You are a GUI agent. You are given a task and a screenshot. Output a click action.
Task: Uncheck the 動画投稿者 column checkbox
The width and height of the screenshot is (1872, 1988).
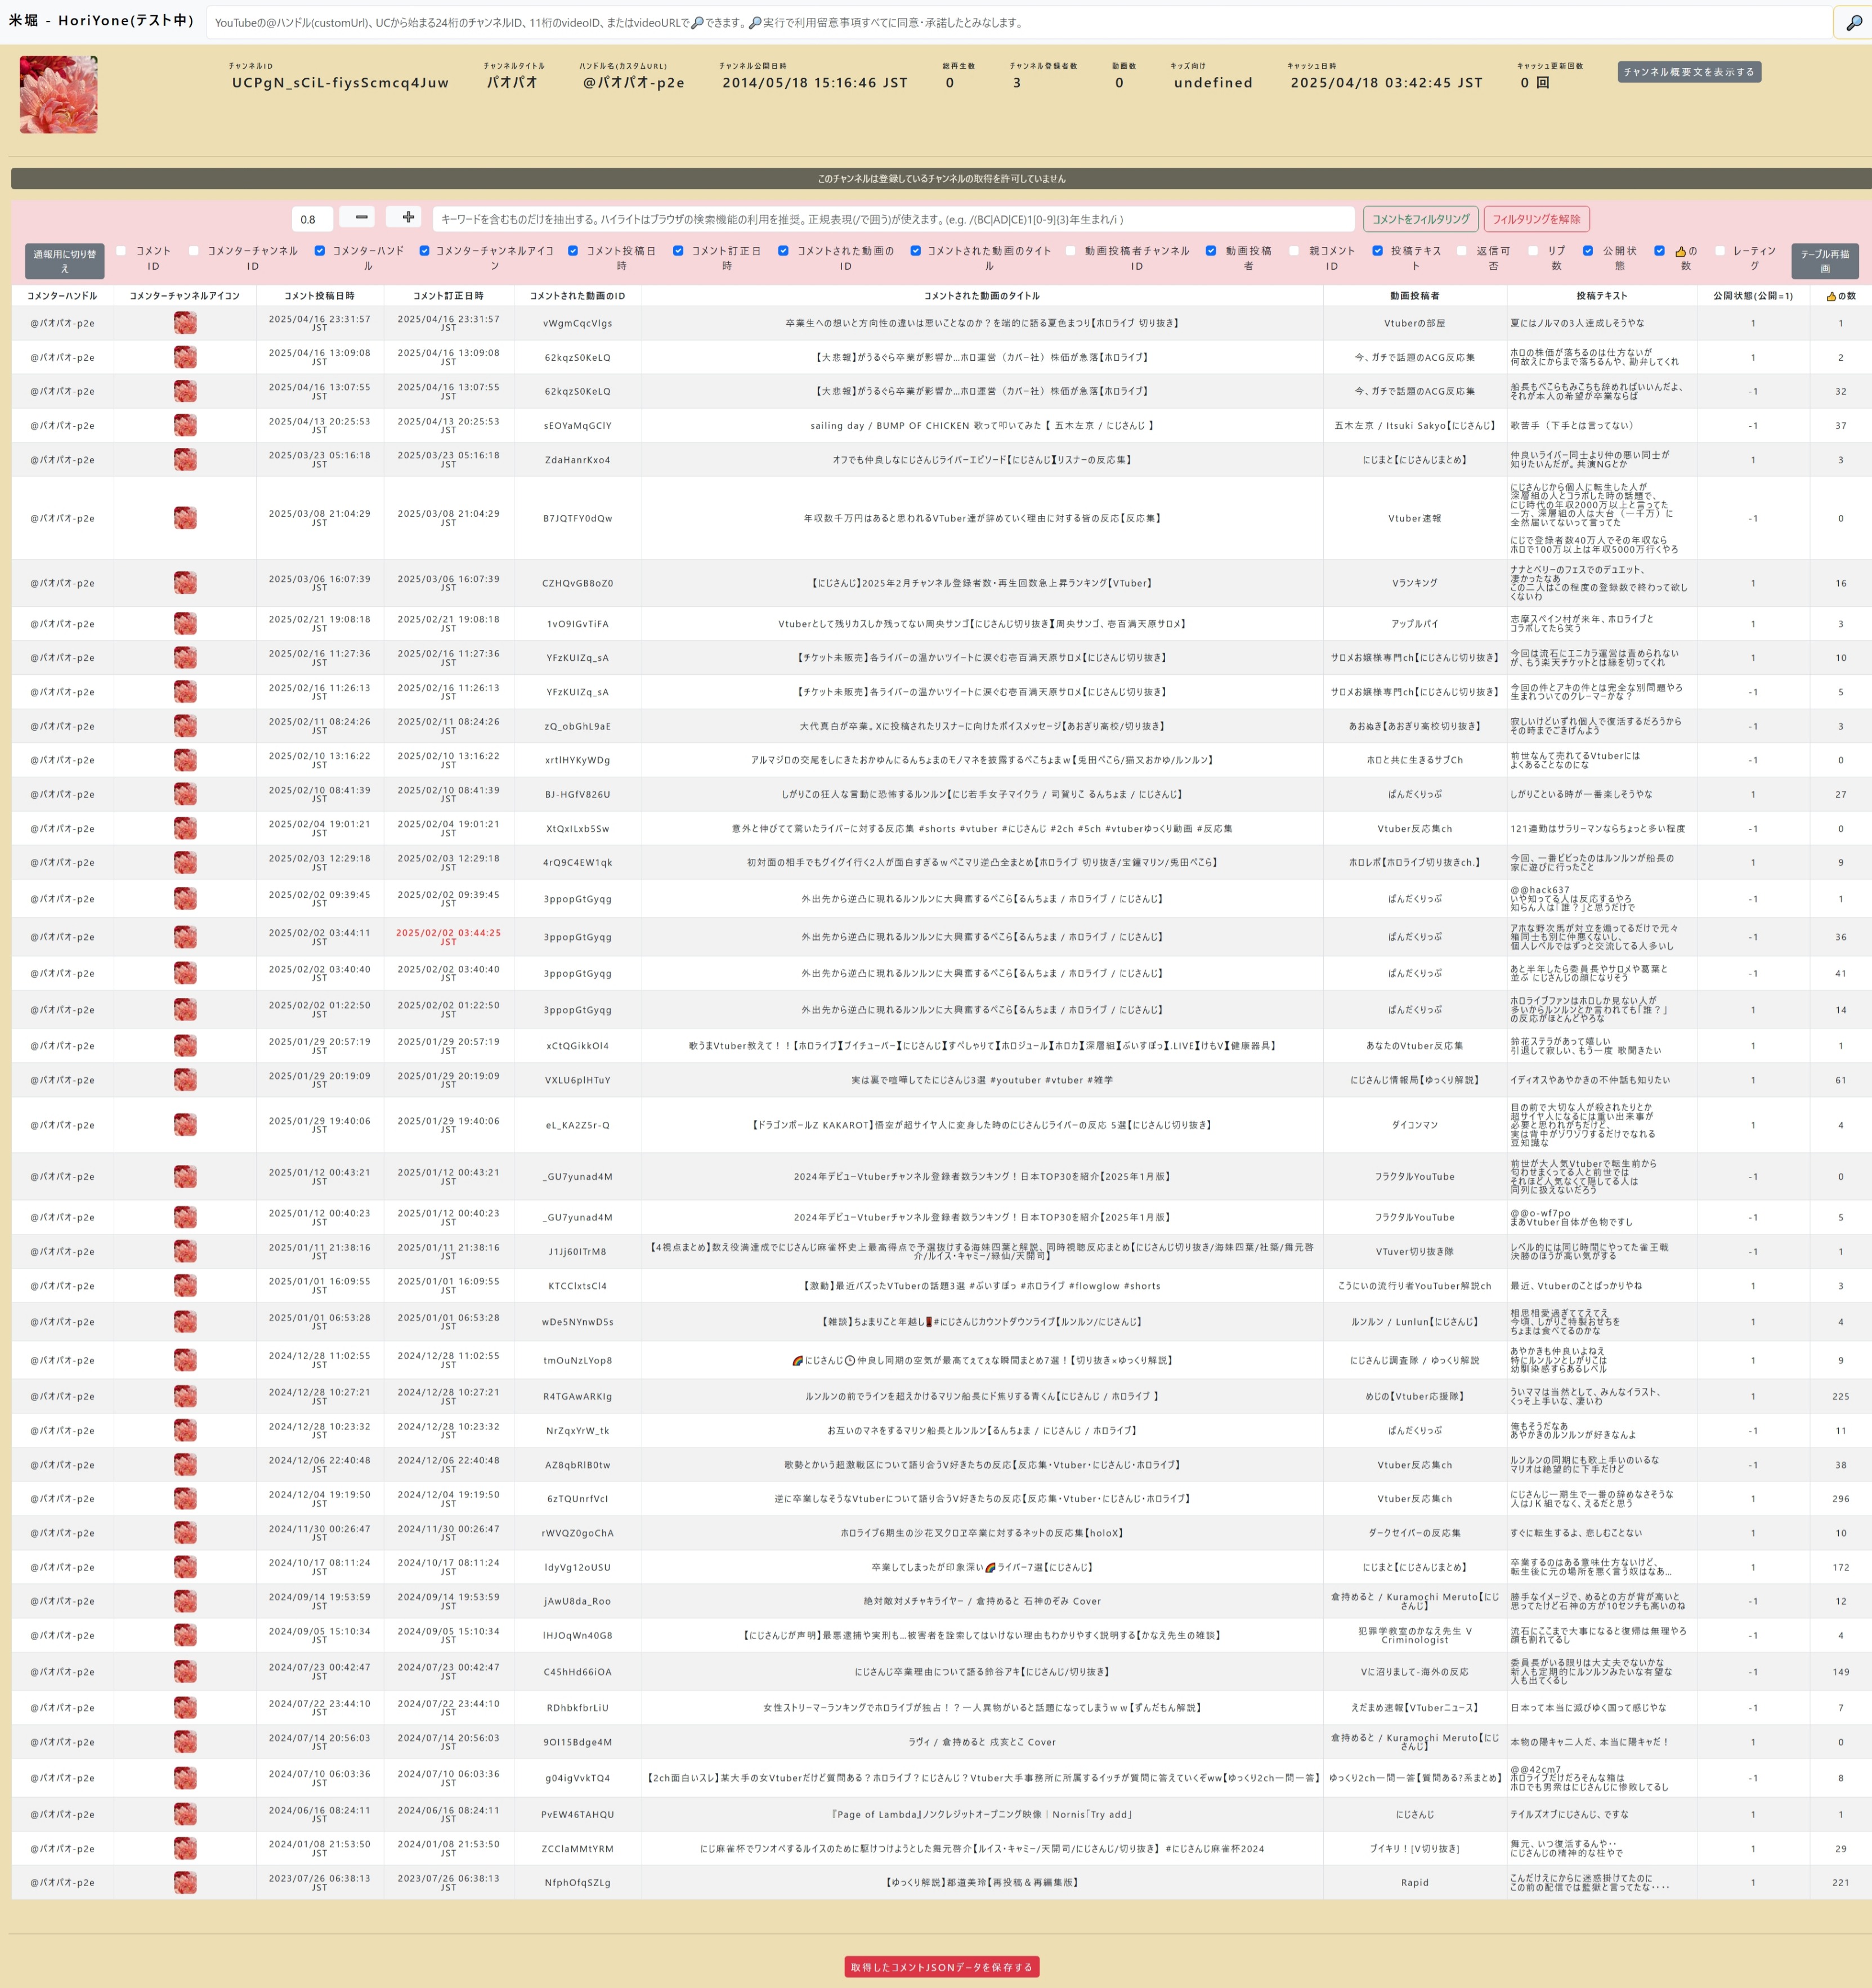pos(1211,251)
